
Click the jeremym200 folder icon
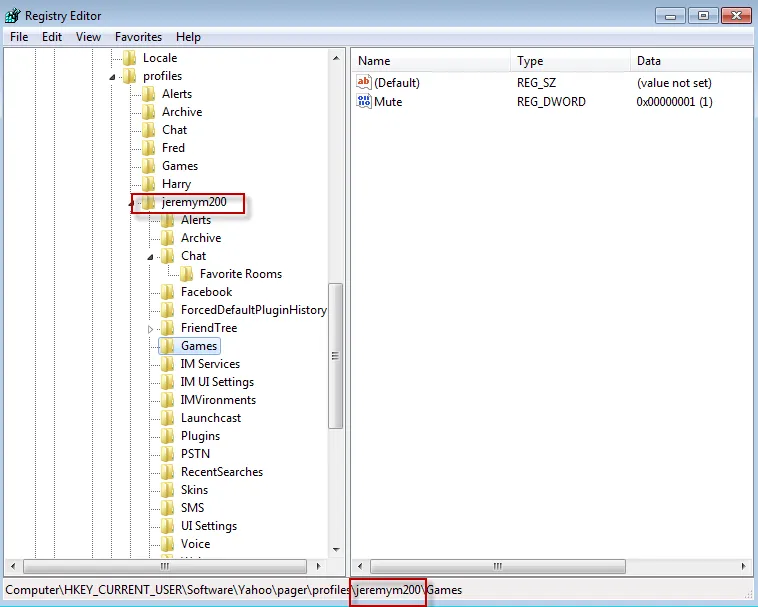(148, 202)
